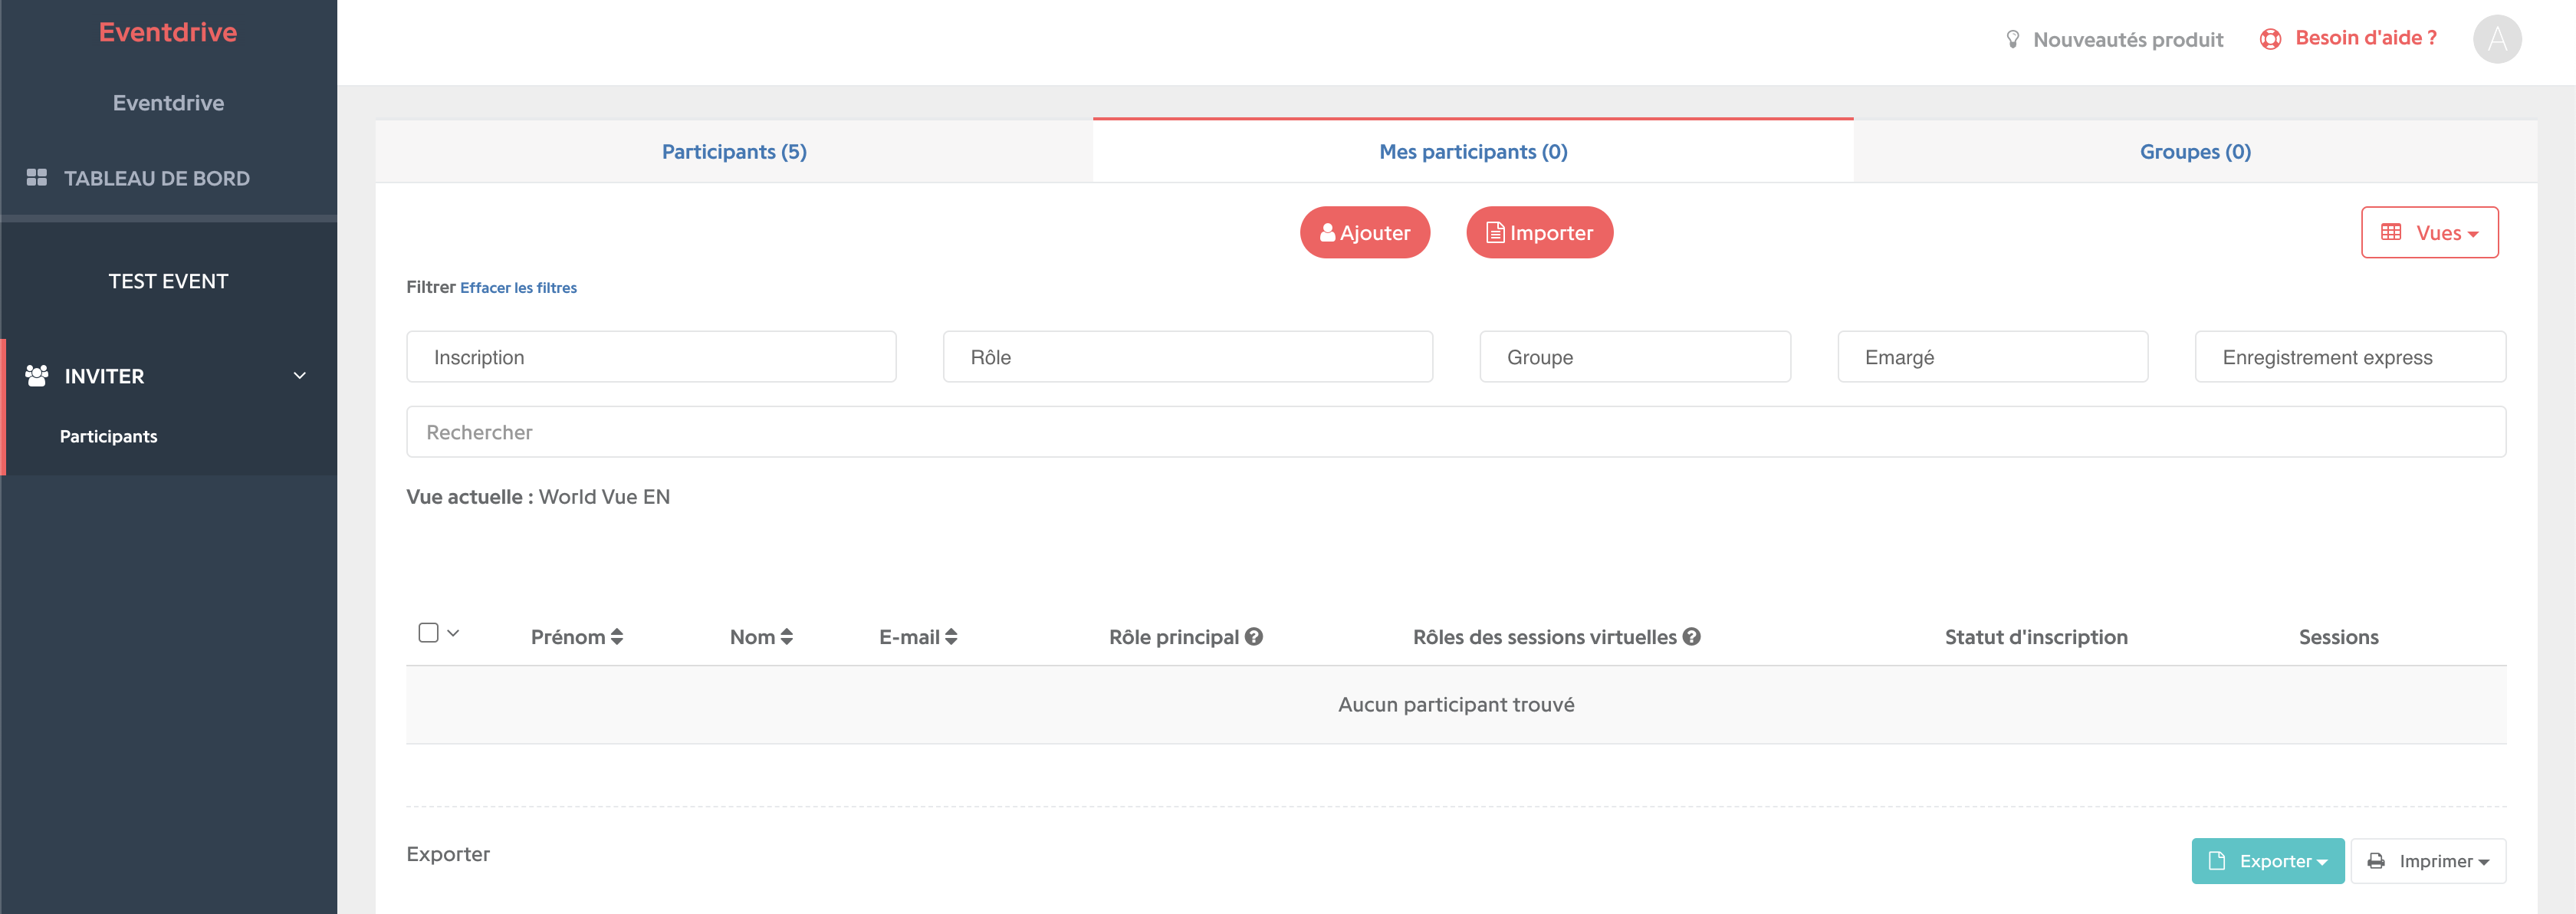Screen dimensions: 2576x914
Task: Open the Besoin d'aide ? link
Action: pos(2366,38)
